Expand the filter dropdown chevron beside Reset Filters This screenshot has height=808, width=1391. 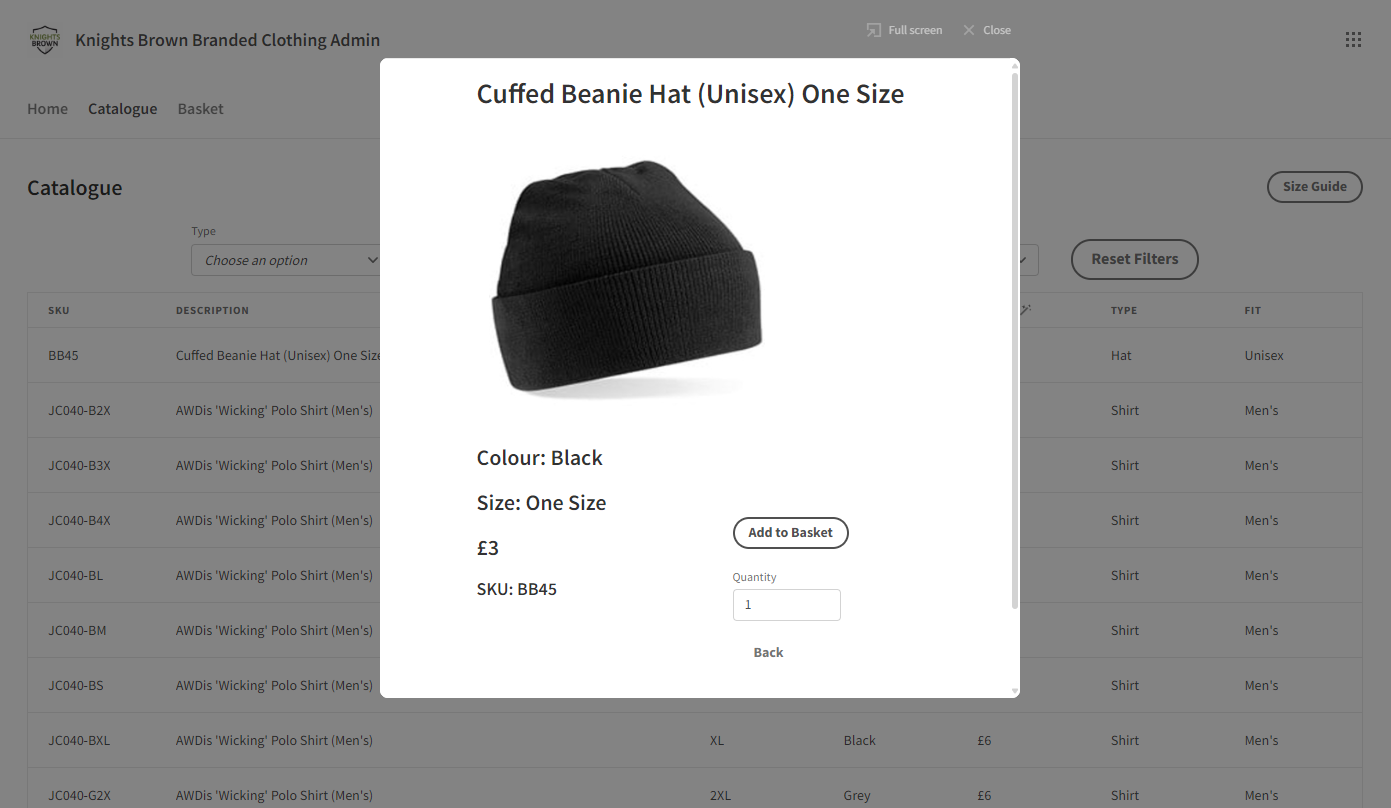pos(1024,260)
